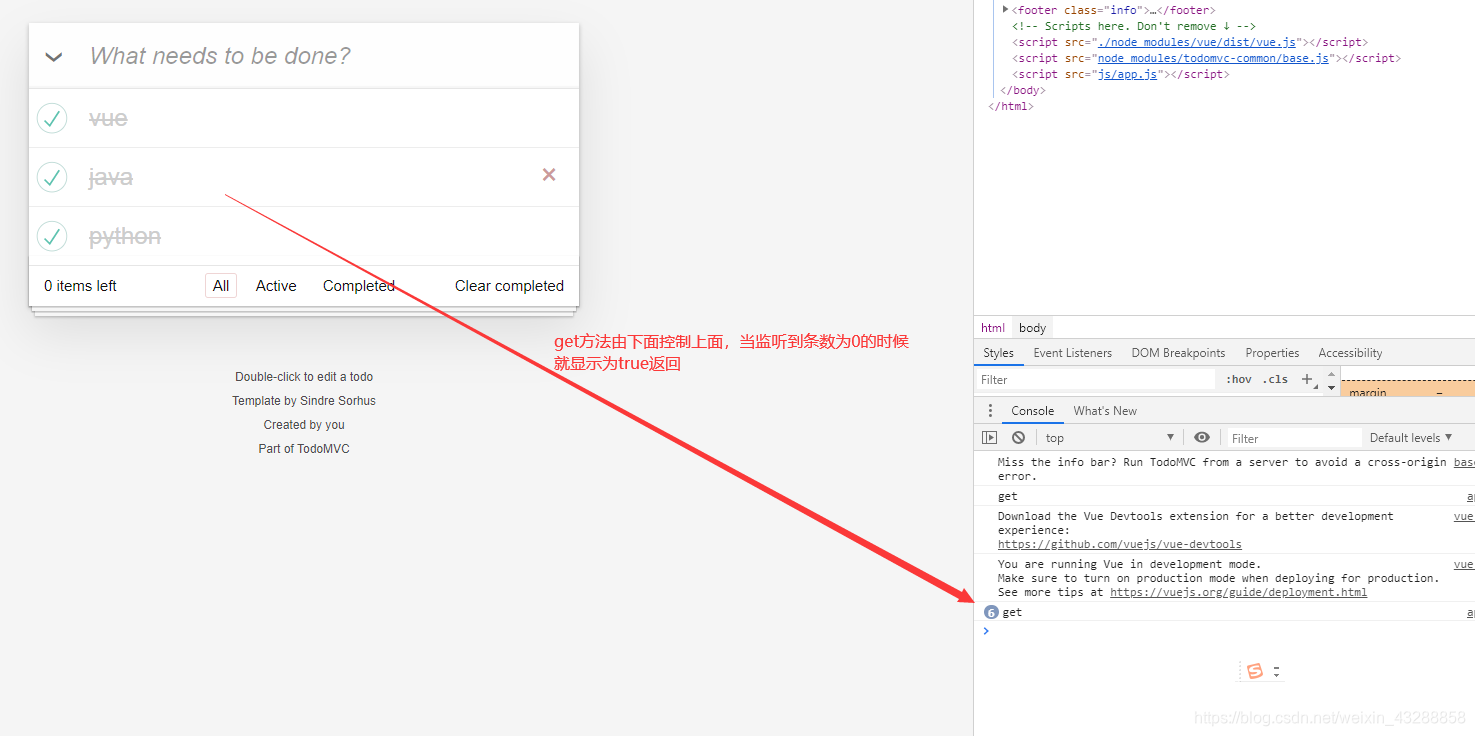Select the closing body tag line
This screenshot has width=1475, height=736.
[1022, 90]
